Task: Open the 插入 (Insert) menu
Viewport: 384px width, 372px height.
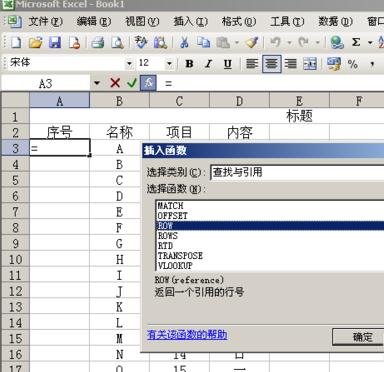Action: 191,22
